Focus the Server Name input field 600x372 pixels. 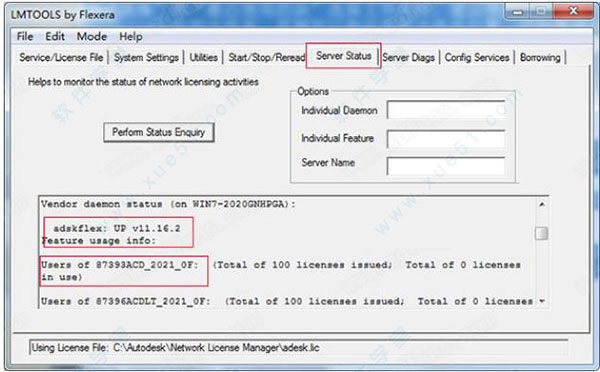[x=446, y=166]
